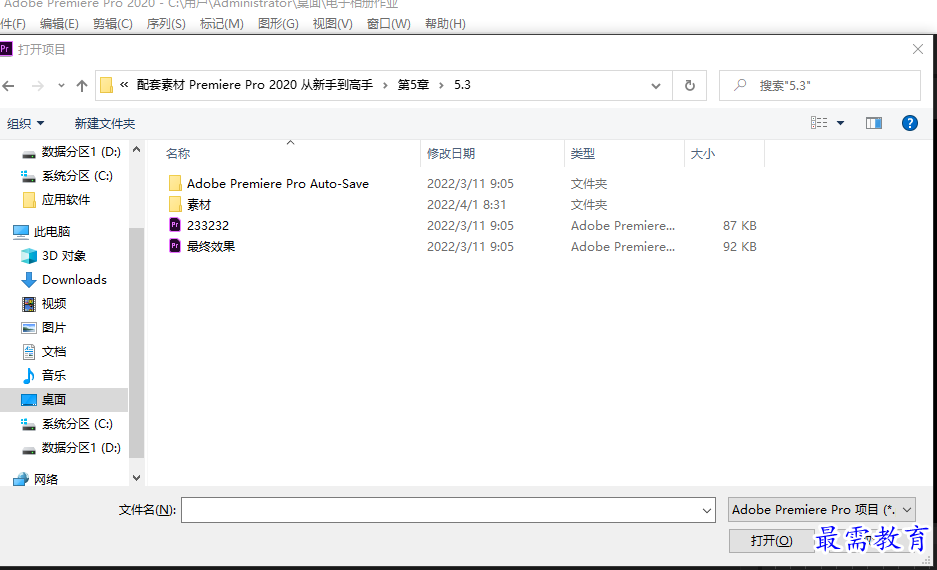The height and width of the screenshot is (570, 937).
Task: Click sidebar scrollbar down arrow
Action: tap(136, 478)
